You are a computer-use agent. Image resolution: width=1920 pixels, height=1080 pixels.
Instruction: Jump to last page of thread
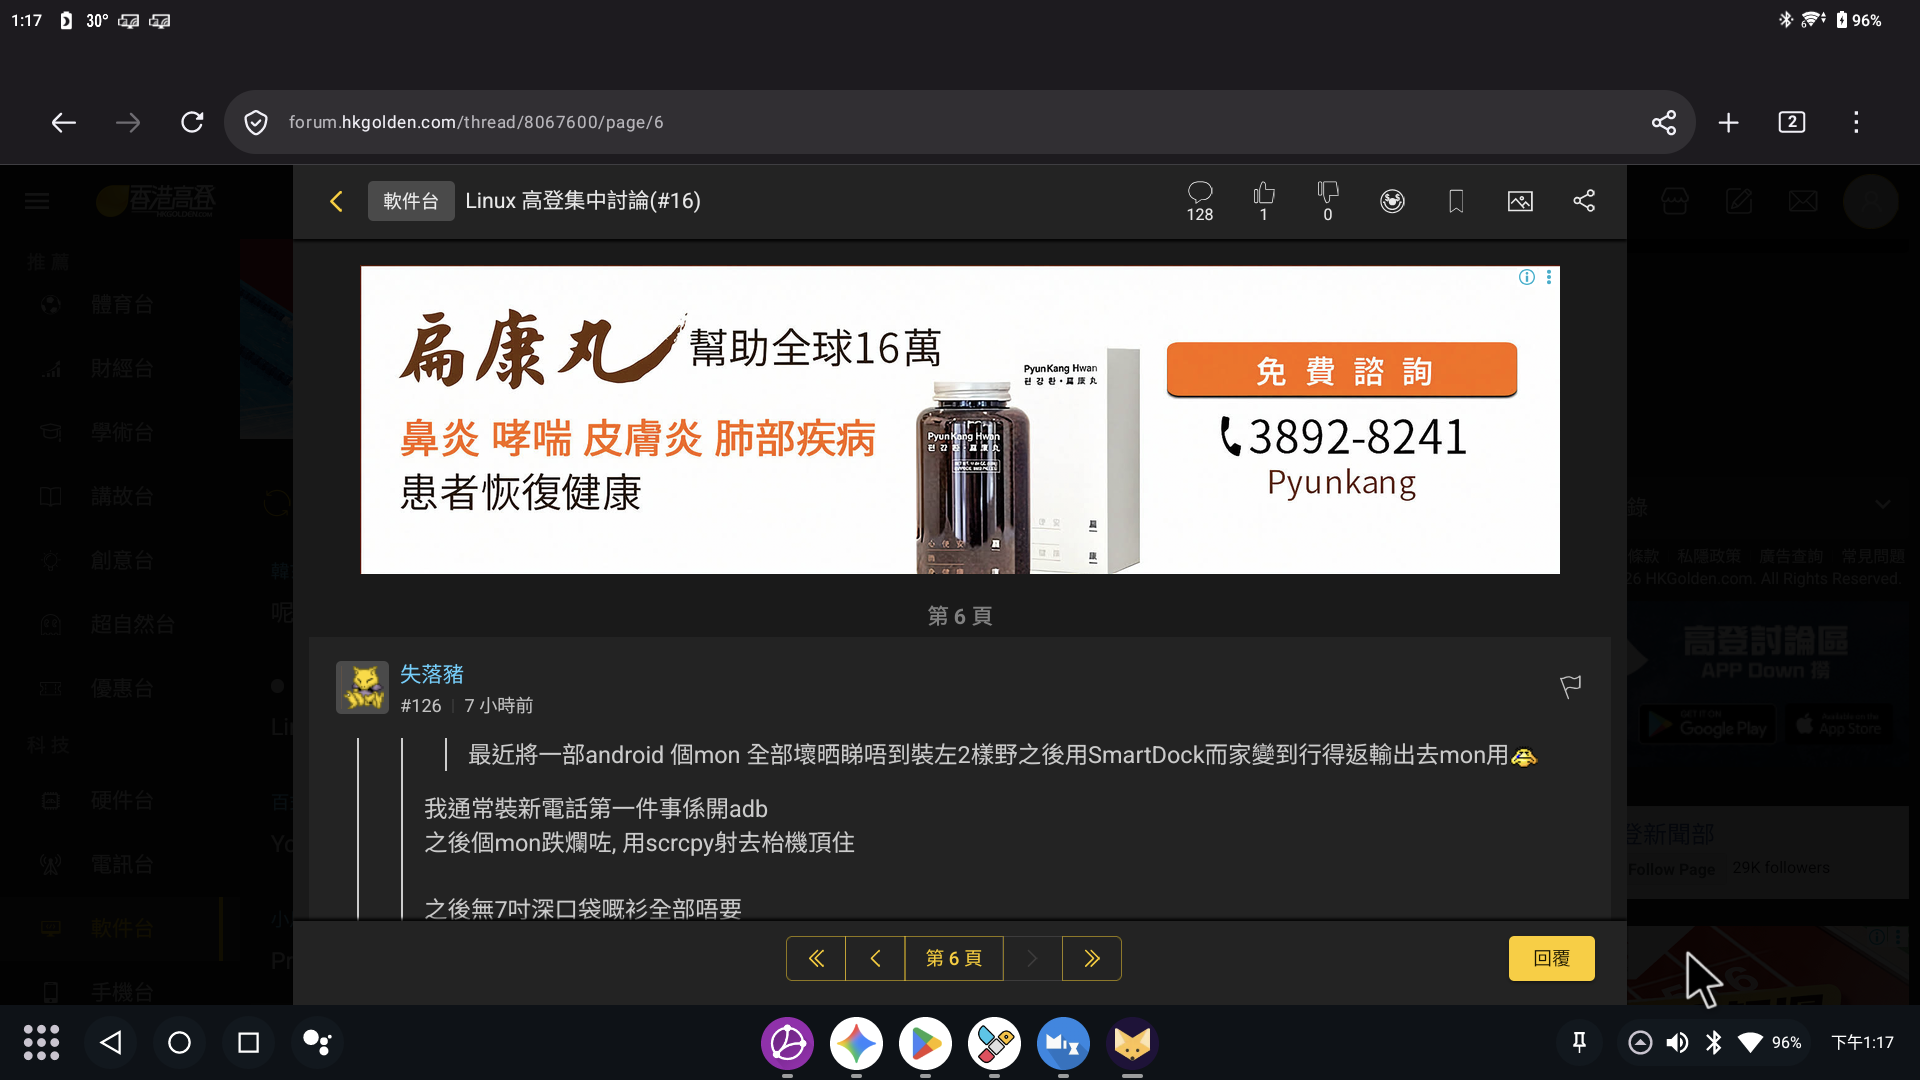click(x=1092, y=959)
